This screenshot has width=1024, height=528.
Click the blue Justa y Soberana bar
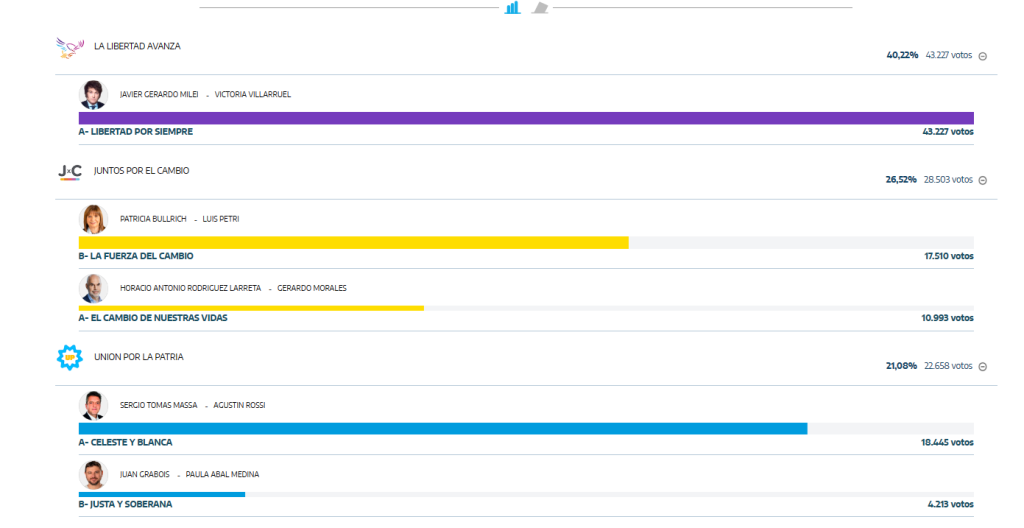tap(162, 494)
